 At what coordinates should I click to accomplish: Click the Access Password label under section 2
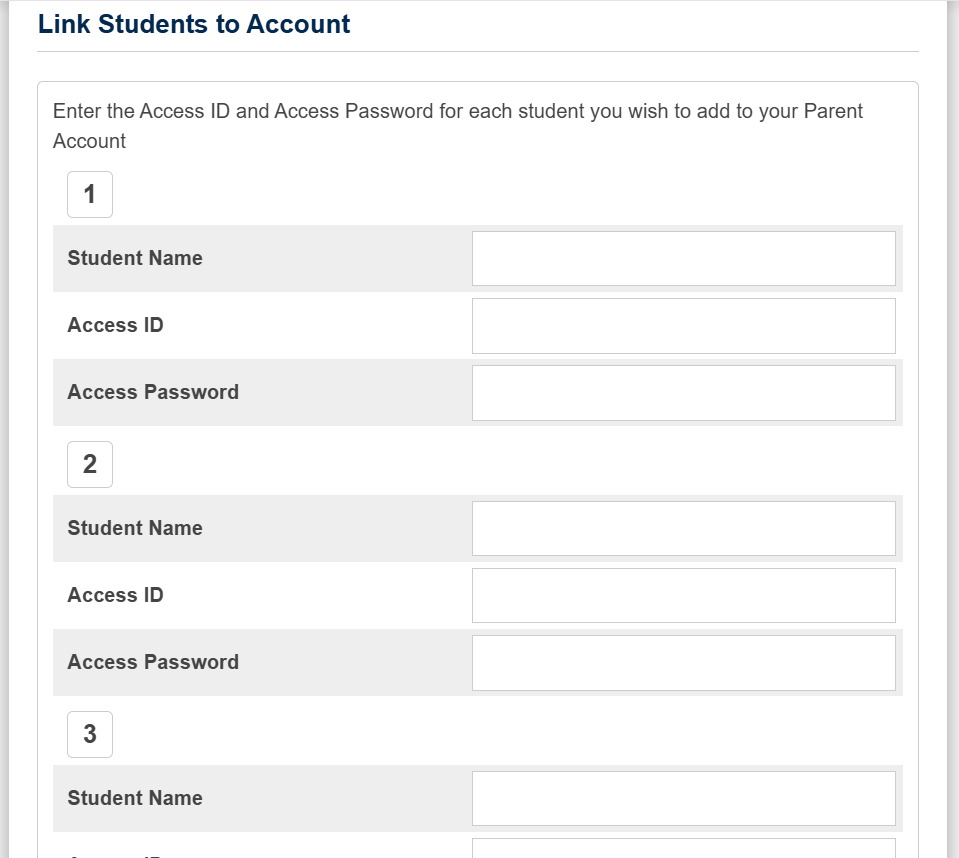click(x=153, y=662)
